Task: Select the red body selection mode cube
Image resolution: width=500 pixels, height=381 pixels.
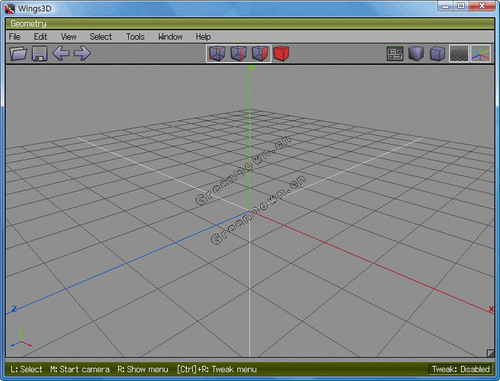Action: pos(281,53)
